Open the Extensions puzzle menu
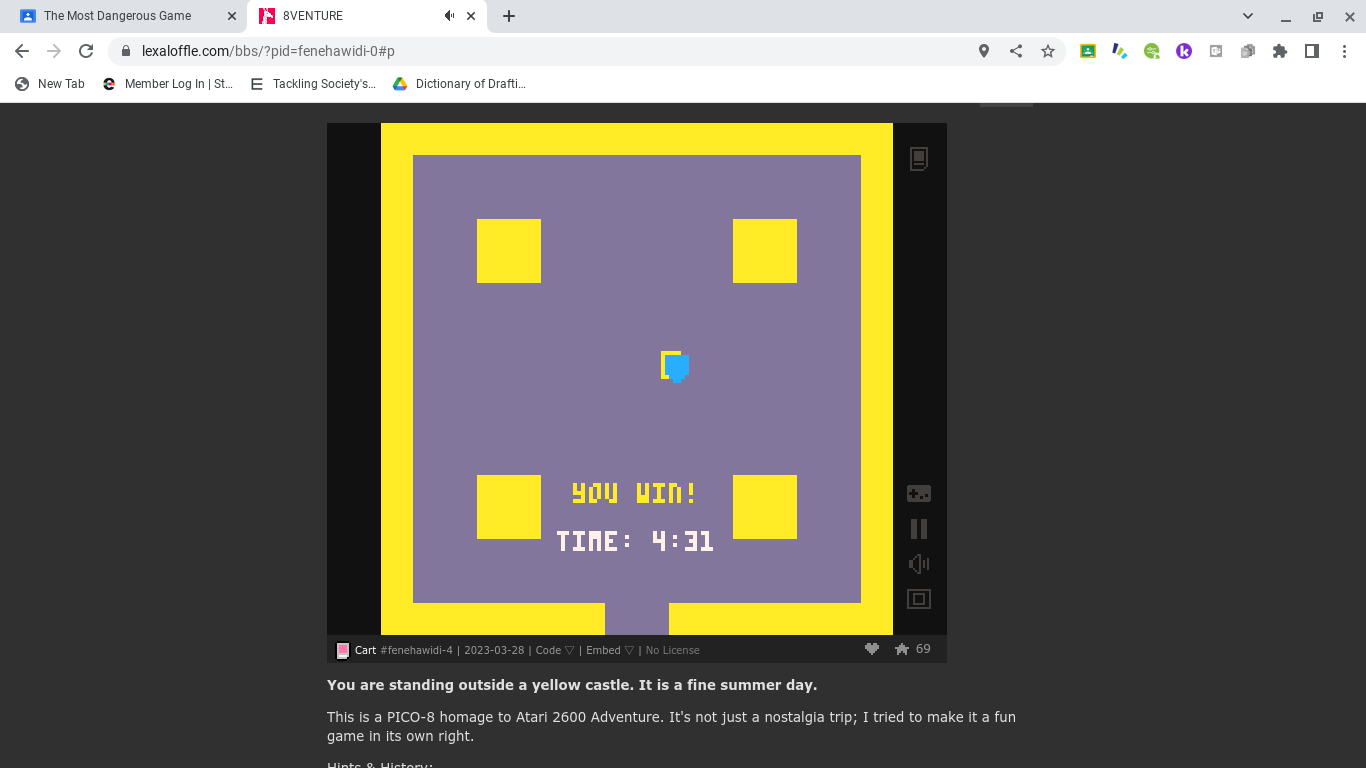Viewport: 1366px width, 768px height. [x=1280, y=51]
